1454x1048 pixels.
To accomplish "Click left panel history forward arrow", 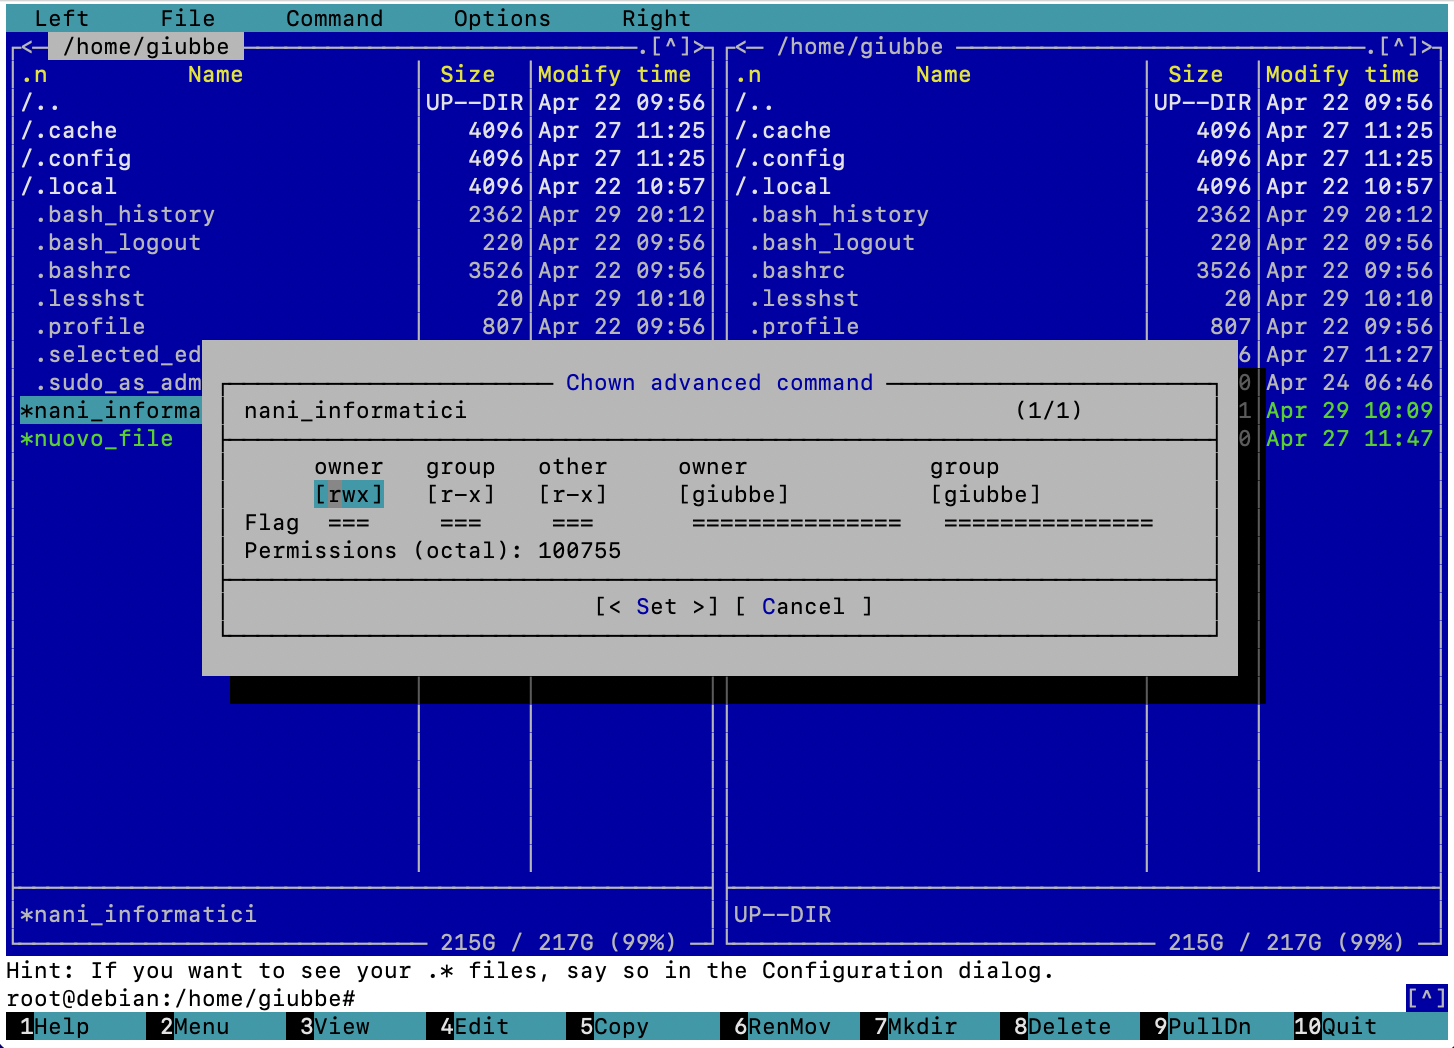I will coord(698,46).
